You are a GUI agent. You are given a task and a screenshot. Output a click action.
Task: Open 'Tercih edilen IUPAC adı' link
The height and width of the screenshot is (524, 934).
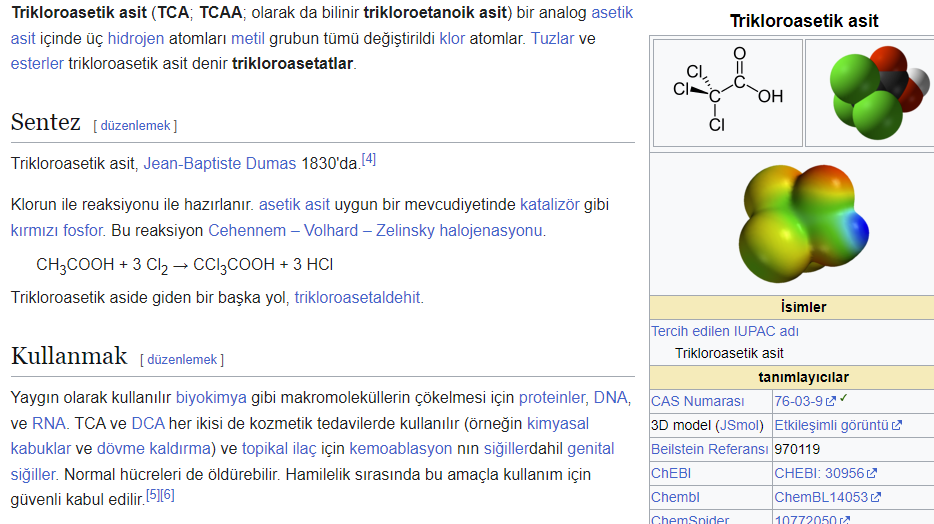point(724,331)
